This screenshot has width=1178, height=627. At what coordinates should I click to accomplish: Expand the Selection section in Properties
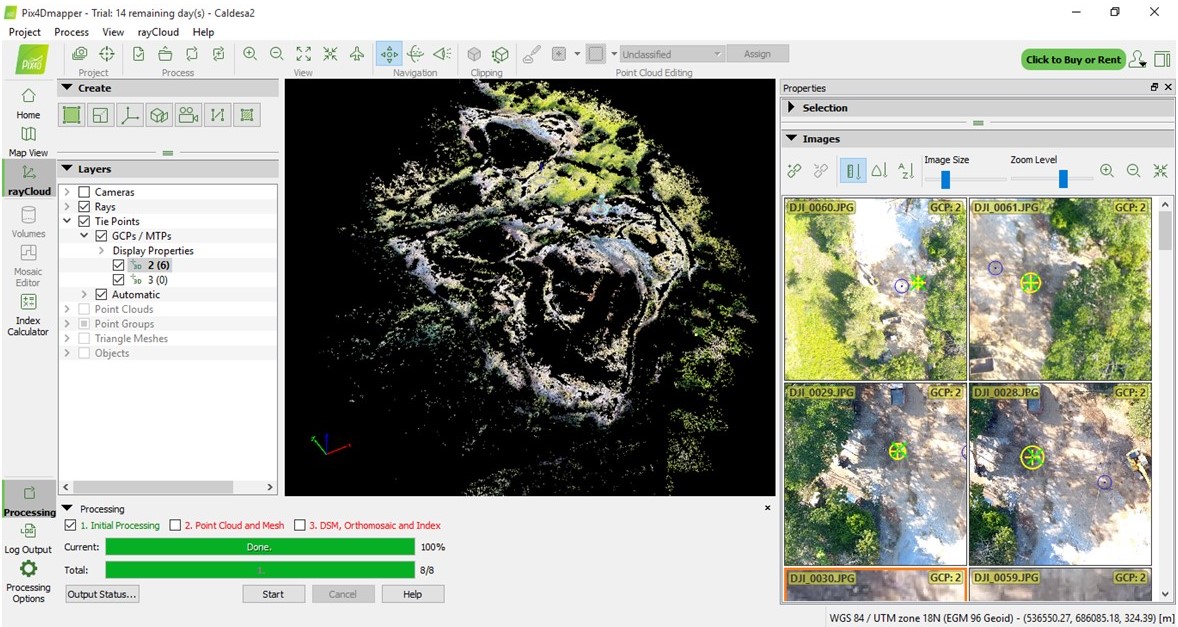(x=792, y=108)
